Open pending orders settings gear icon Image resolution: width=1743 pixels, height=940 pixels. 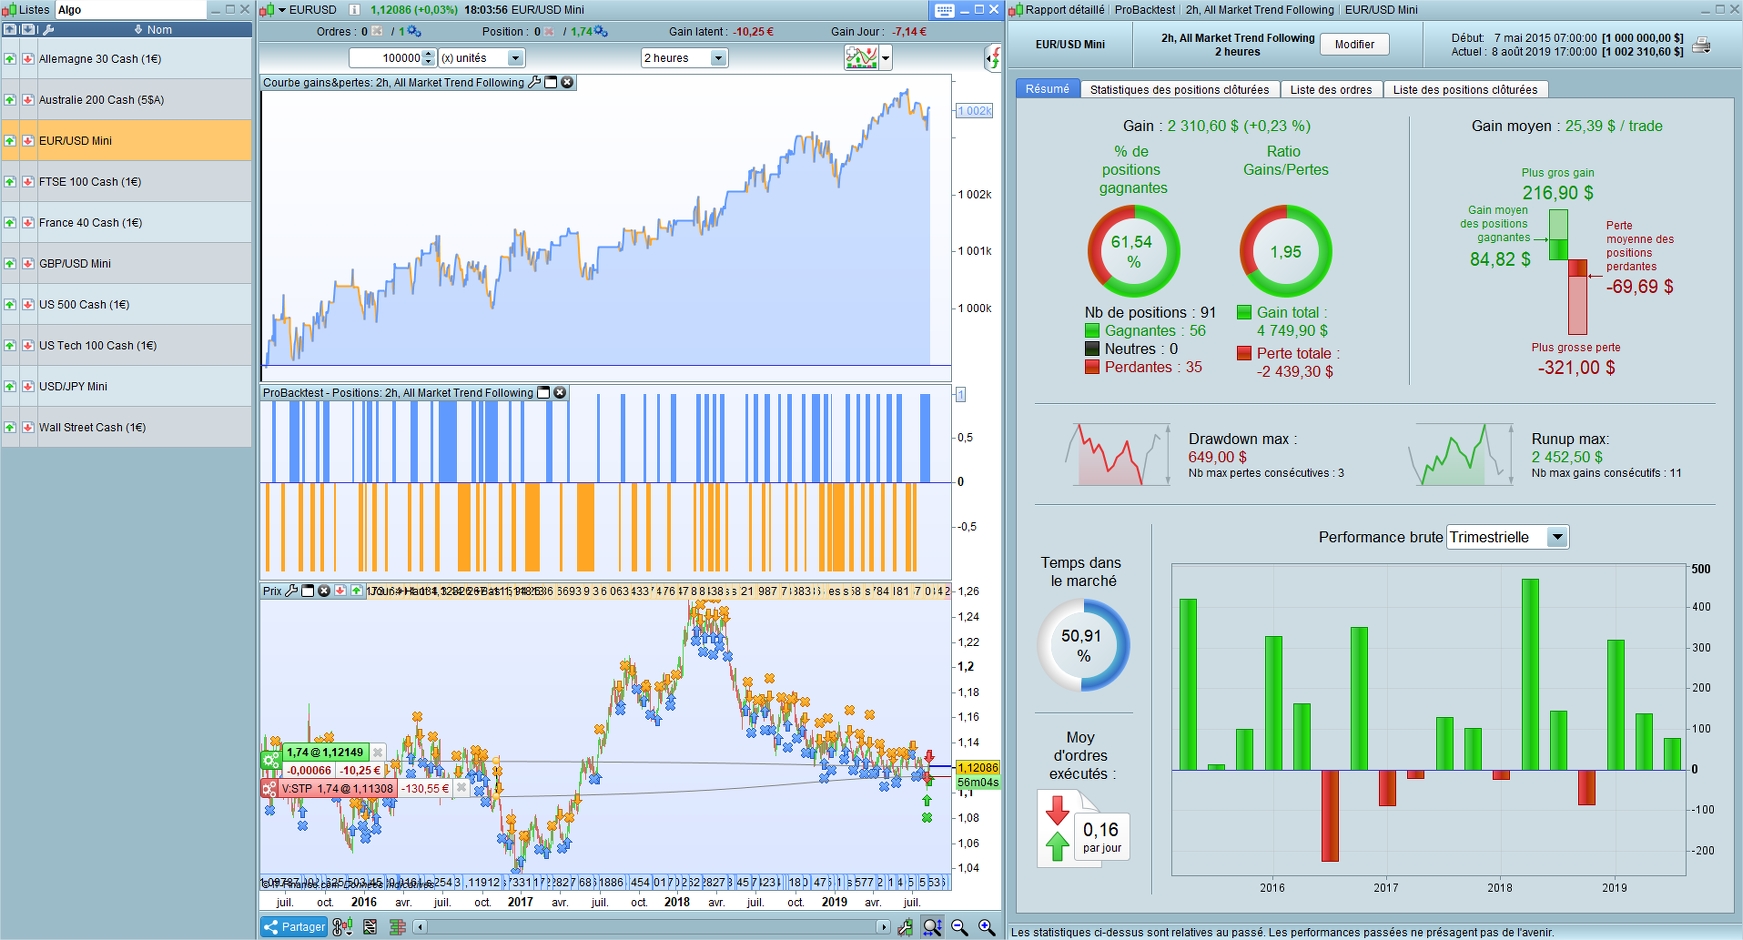pyautogui.click(x=415, y=32)
